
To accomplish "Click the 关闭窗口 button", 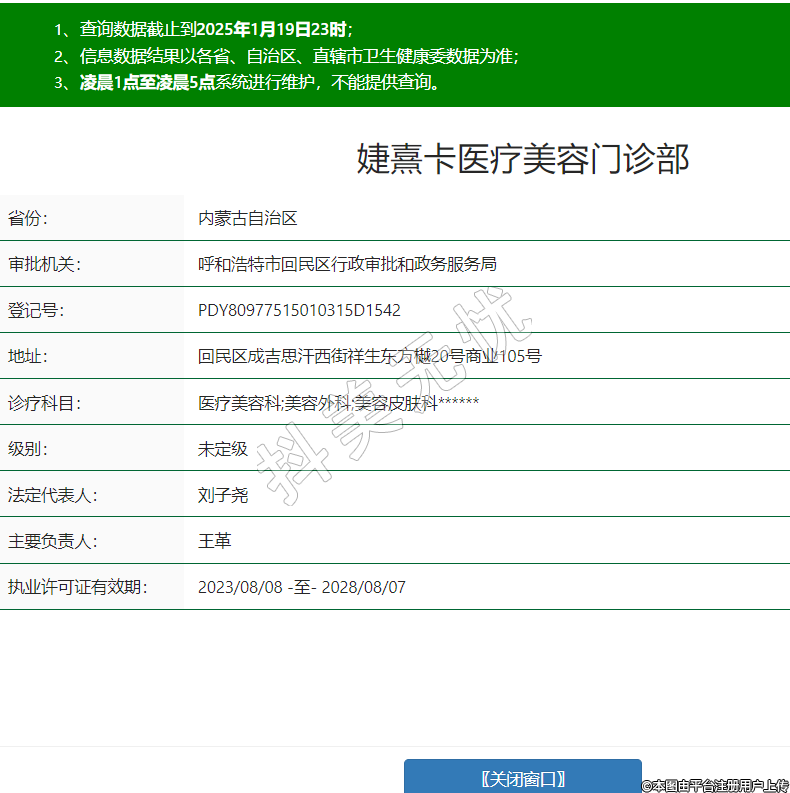I will tap(522, 778).
